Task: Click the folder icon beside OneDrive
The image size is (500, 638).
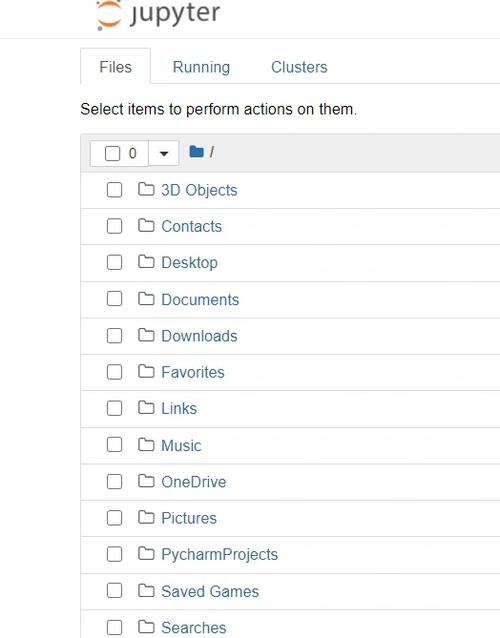Action: [x=146, y=481]
